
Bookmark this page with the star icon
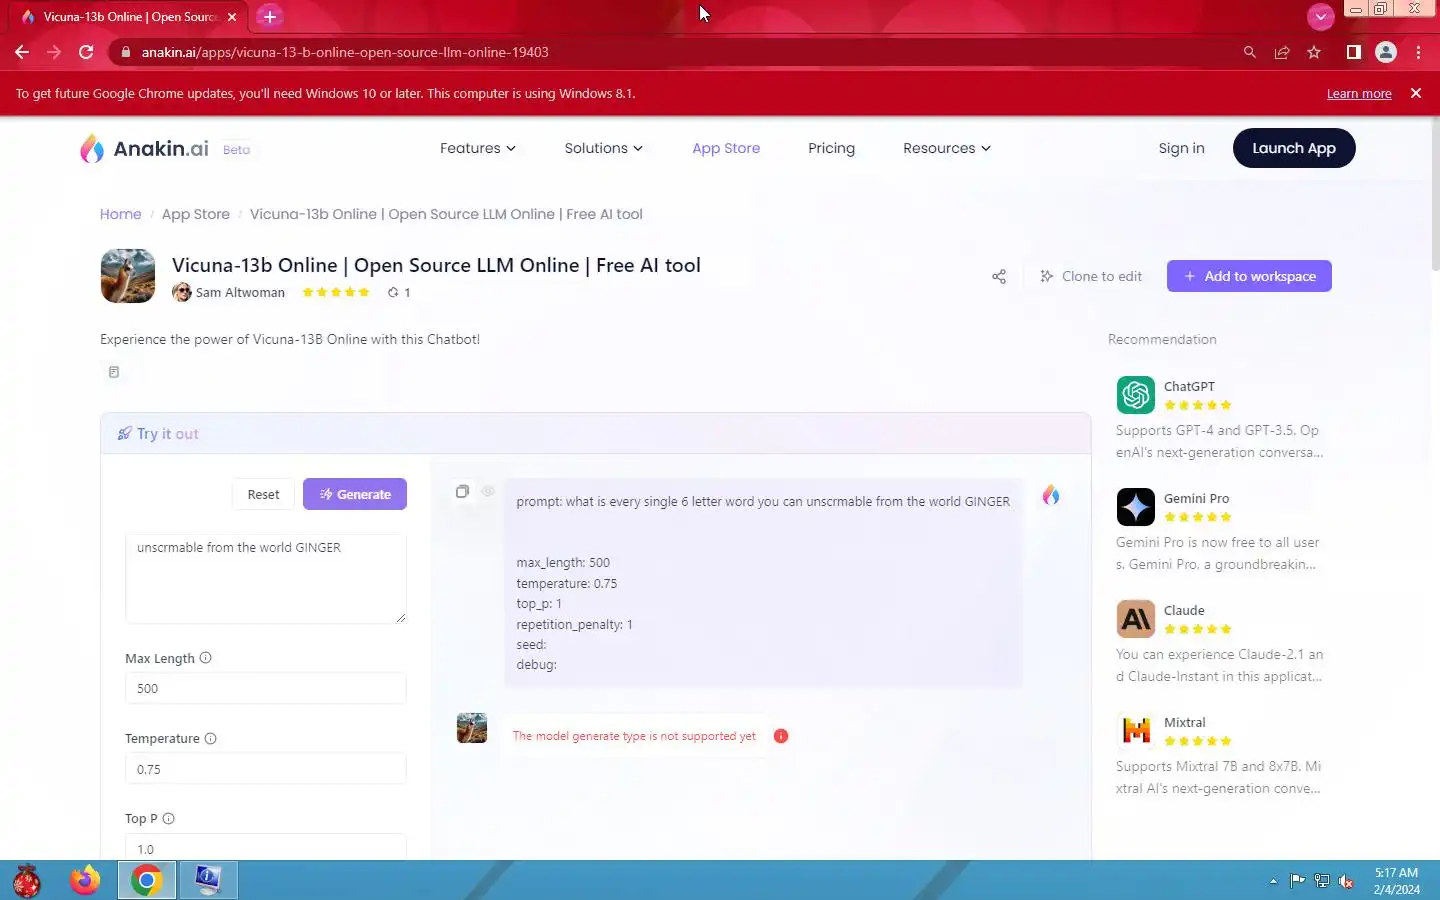(x=1314, y=52)
